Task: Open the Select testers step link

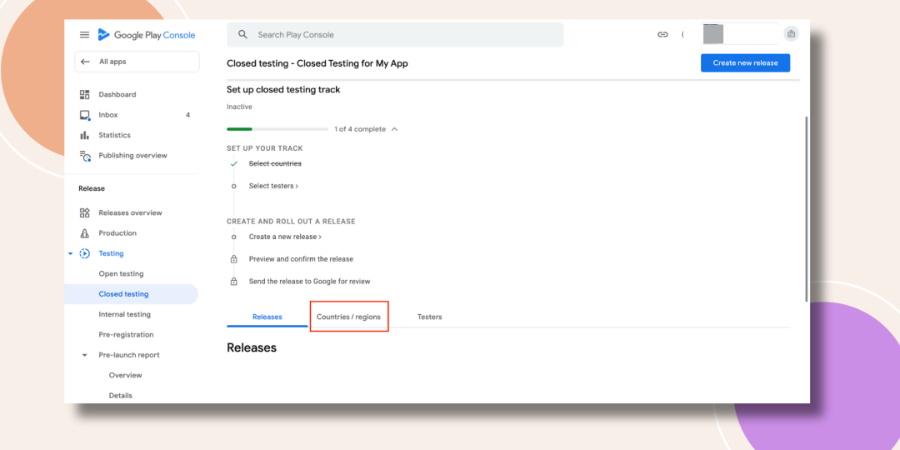Action: [273, 186]
